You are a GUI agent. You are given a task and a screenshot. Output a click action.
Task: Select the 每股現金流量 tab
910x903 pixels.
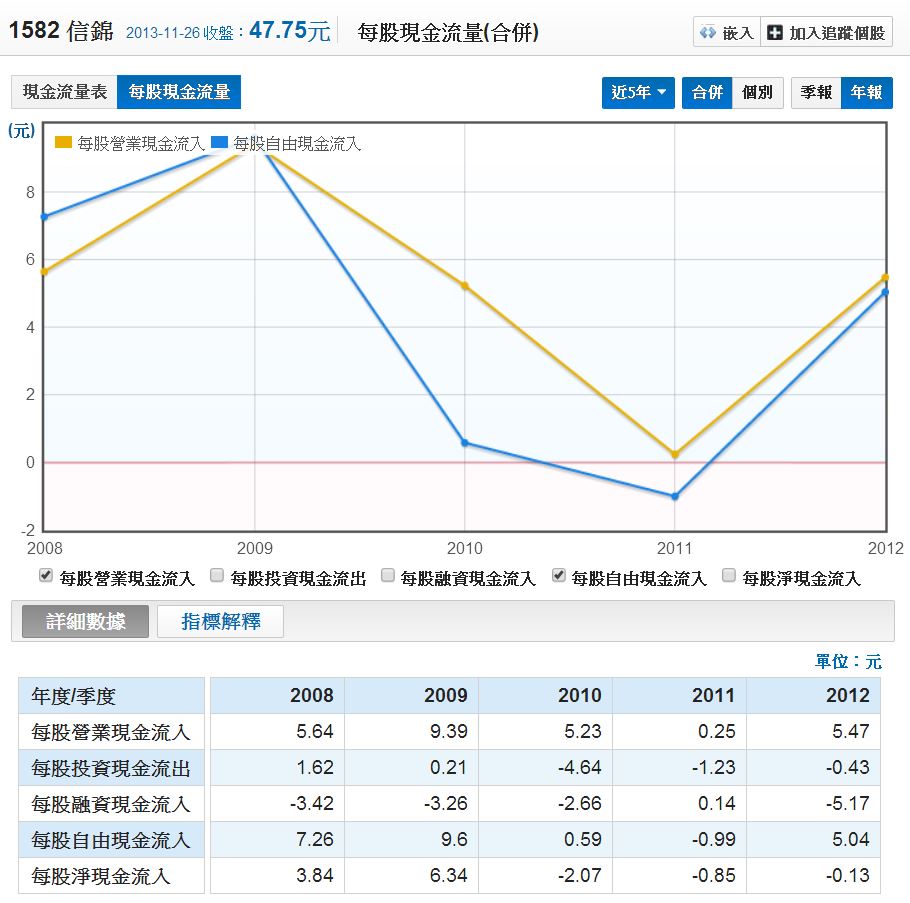point(179,92)
